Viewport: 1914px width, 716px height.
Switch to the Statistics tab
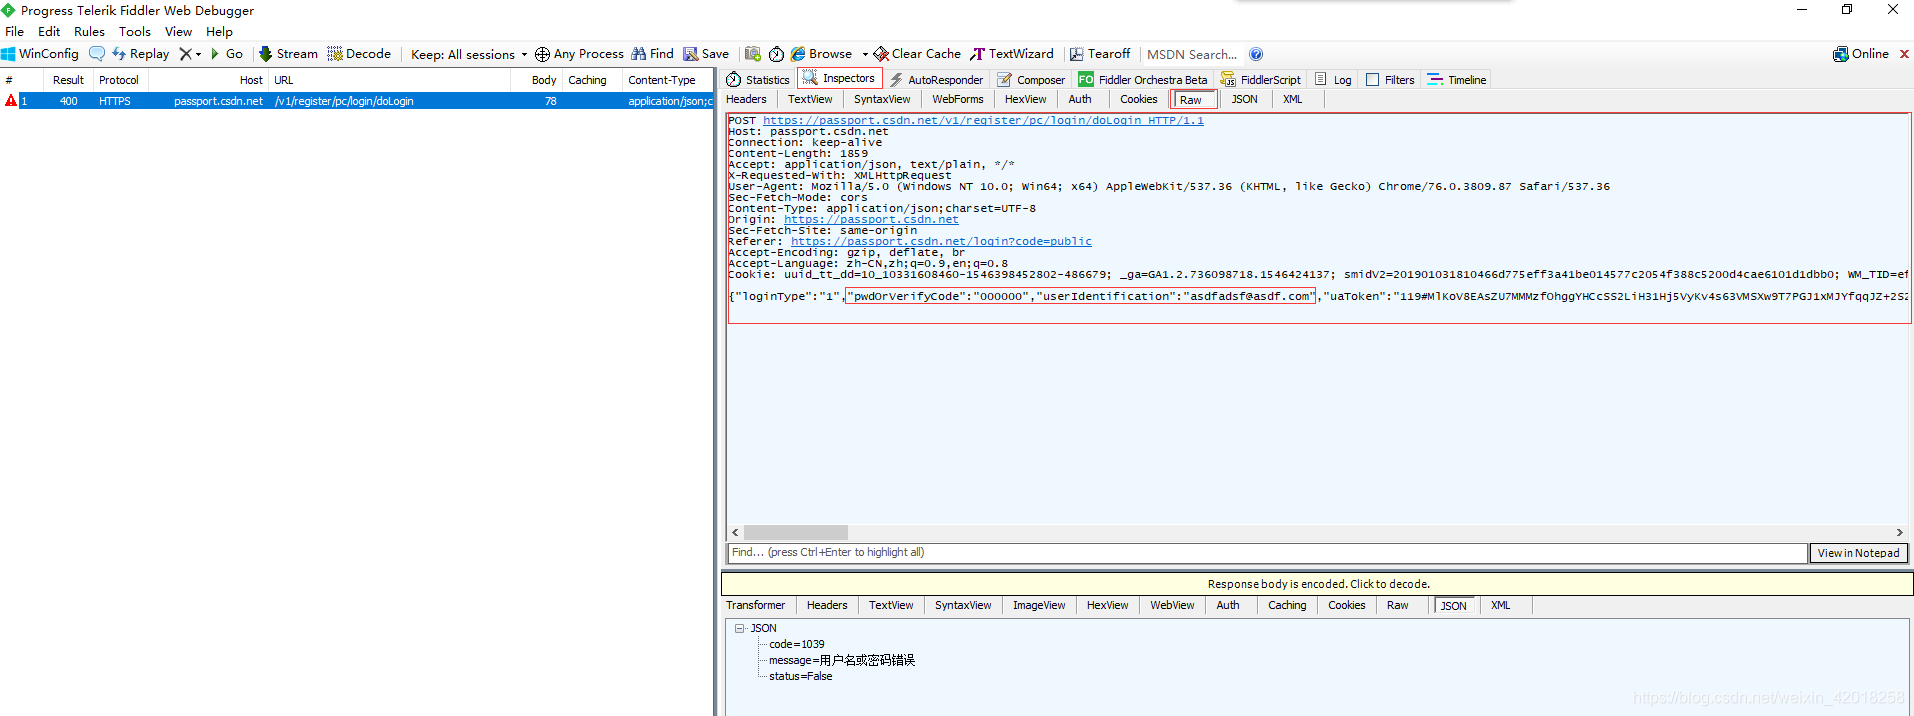point(758,79)
